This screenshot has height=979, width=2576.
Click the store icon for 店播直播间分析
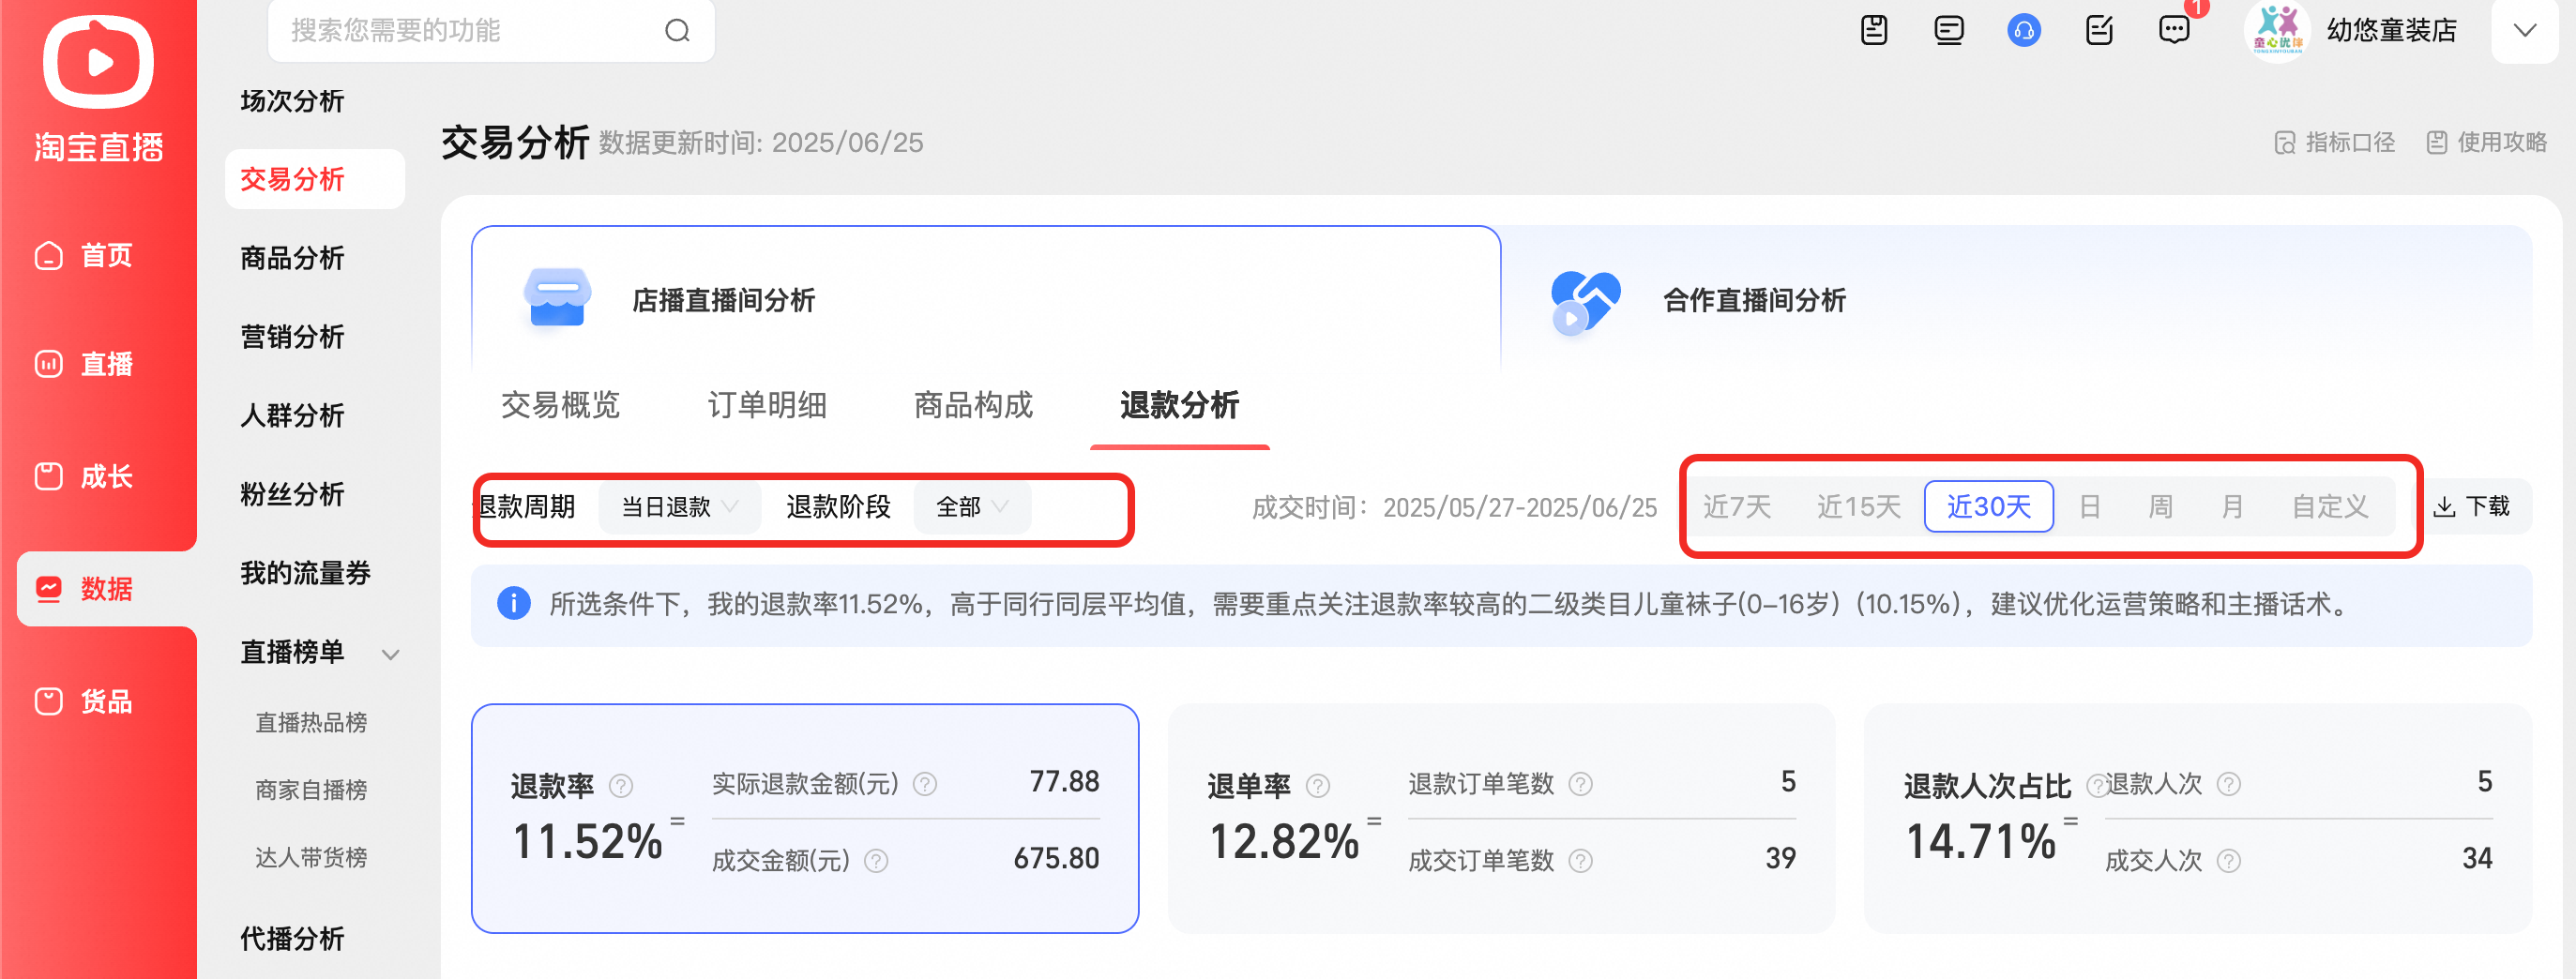(557, 297)
